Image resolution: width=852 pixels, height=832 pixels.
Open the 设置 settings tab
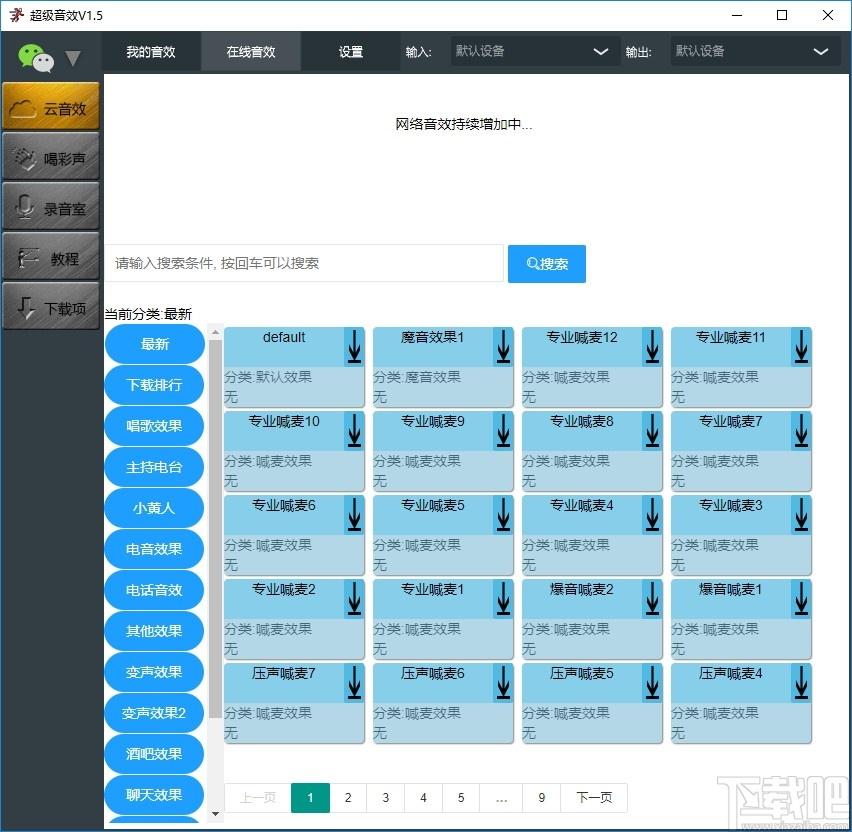(351, 52)
